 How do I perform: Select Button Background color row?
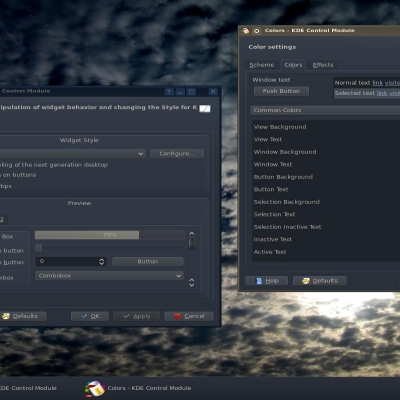pos(326,177)
